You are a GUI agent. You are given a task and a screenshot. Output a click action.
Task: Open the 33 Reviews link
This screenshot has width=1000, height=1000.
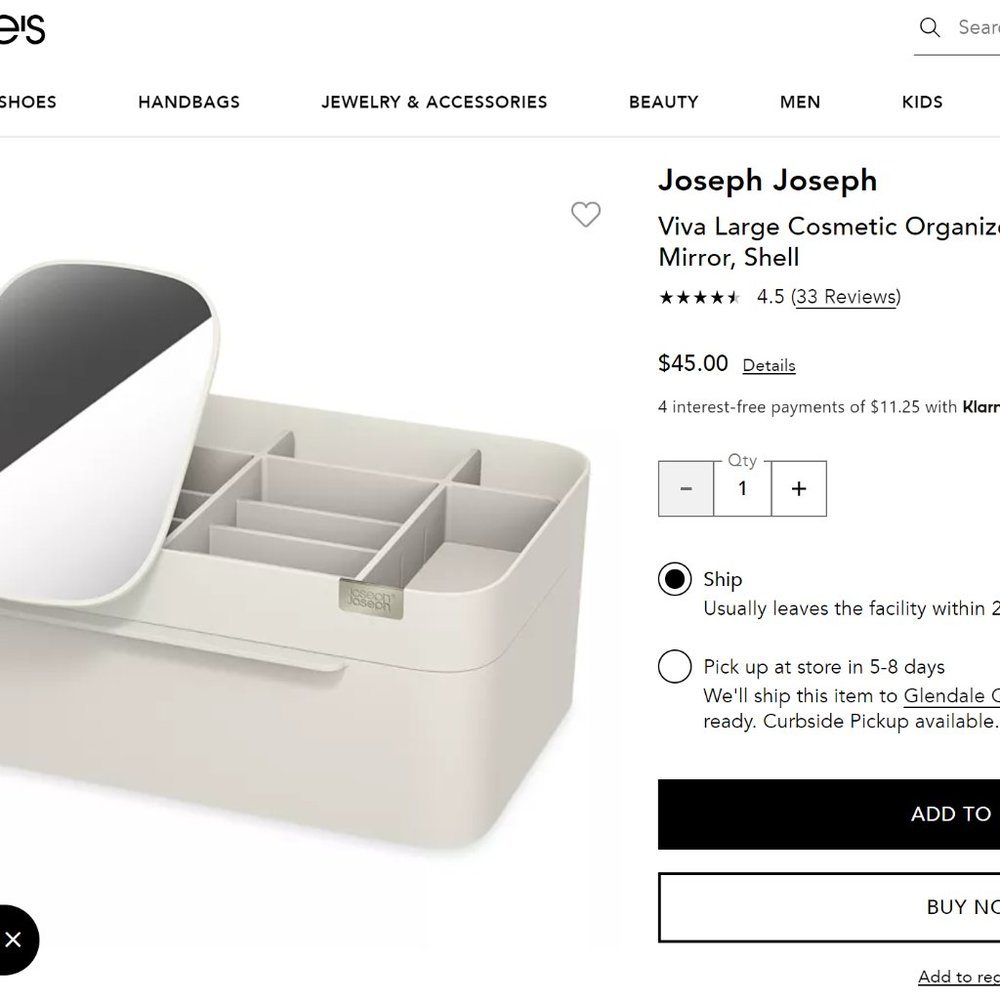tap(846, 297)
